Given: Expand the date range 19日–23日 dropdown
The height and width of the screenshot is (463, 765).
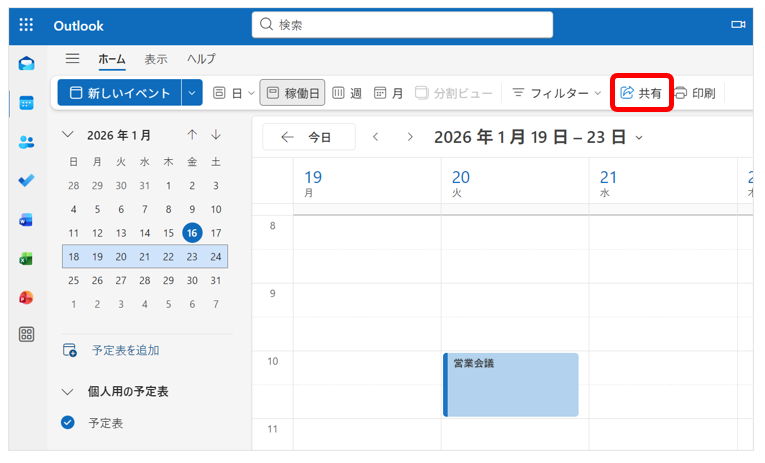Looking at the screenshot, I should [x=639, y=138].
